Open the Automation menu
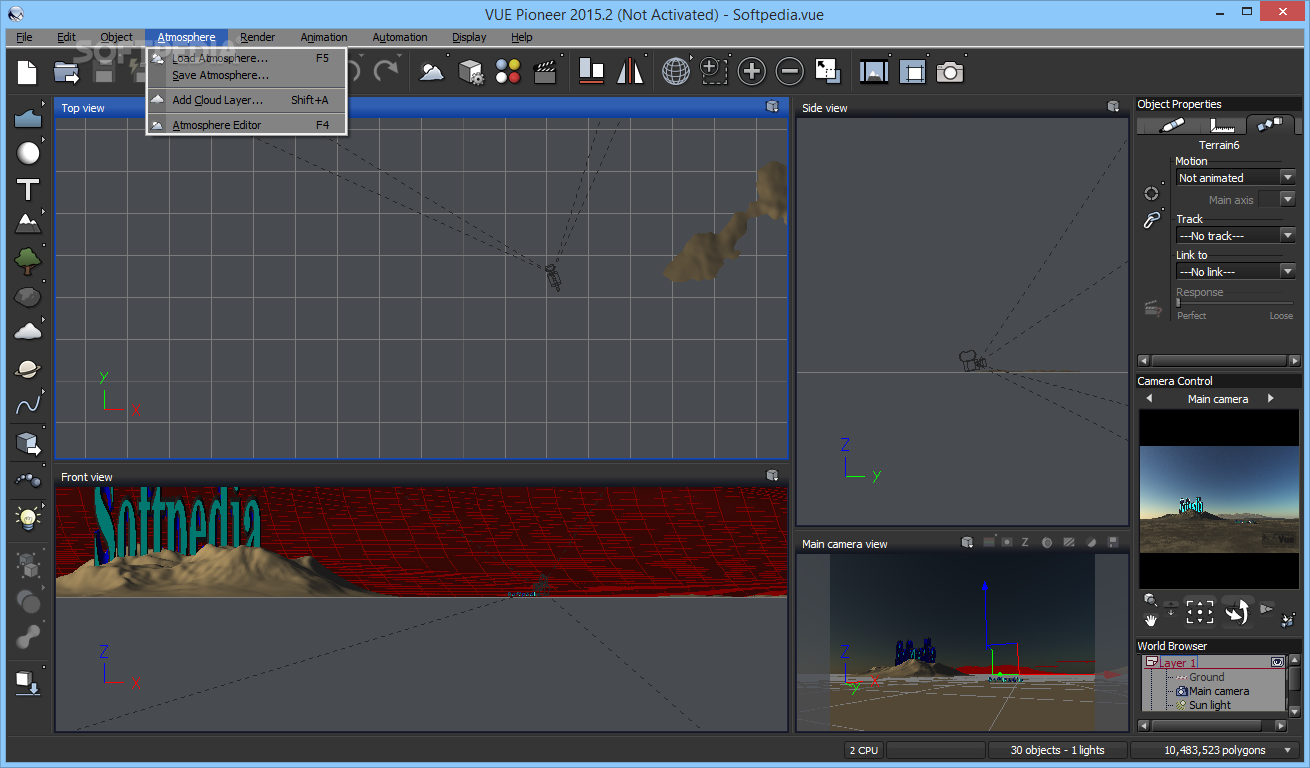1310x768 pixels. (x=400, y=37)
